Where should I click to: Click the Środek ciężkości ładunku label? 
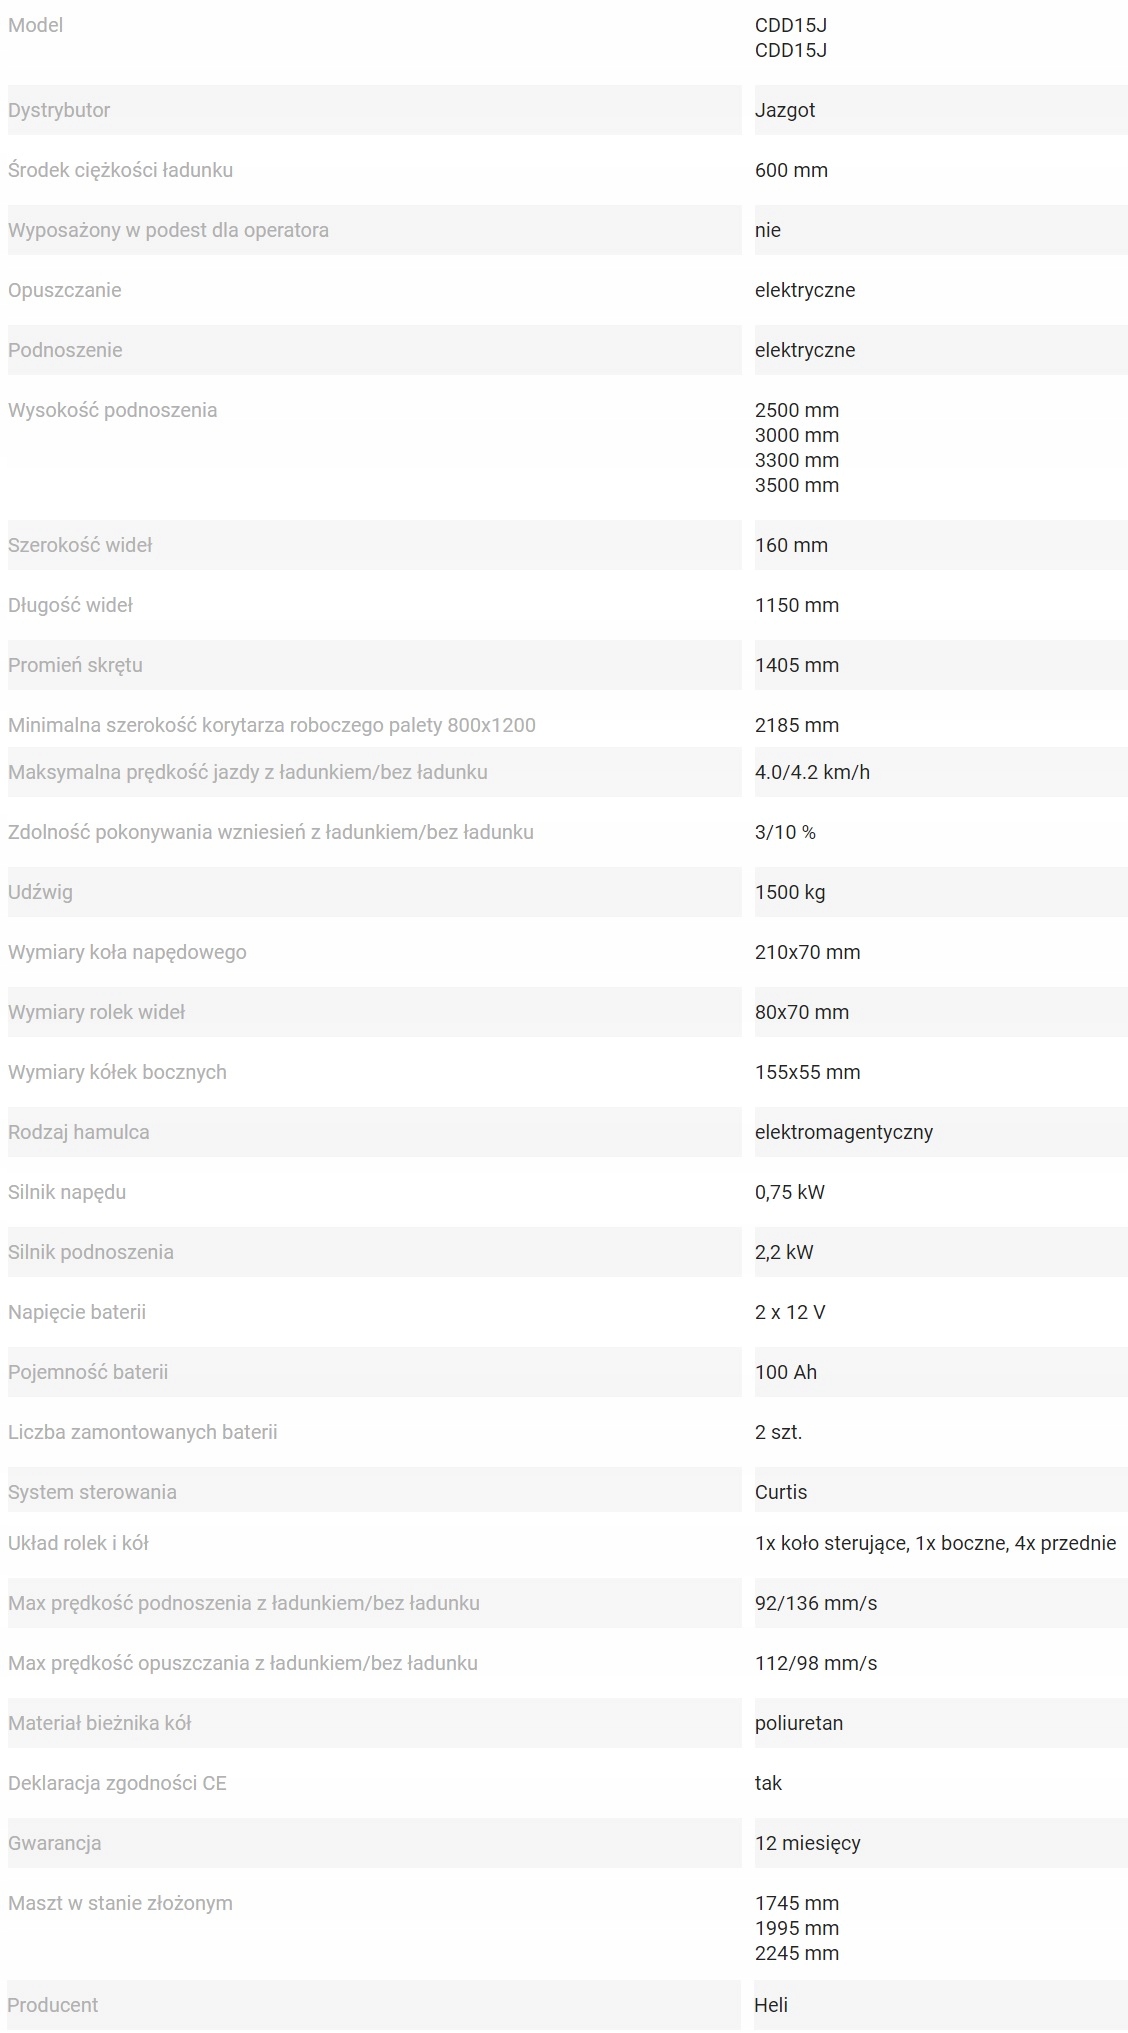point(120,170)
